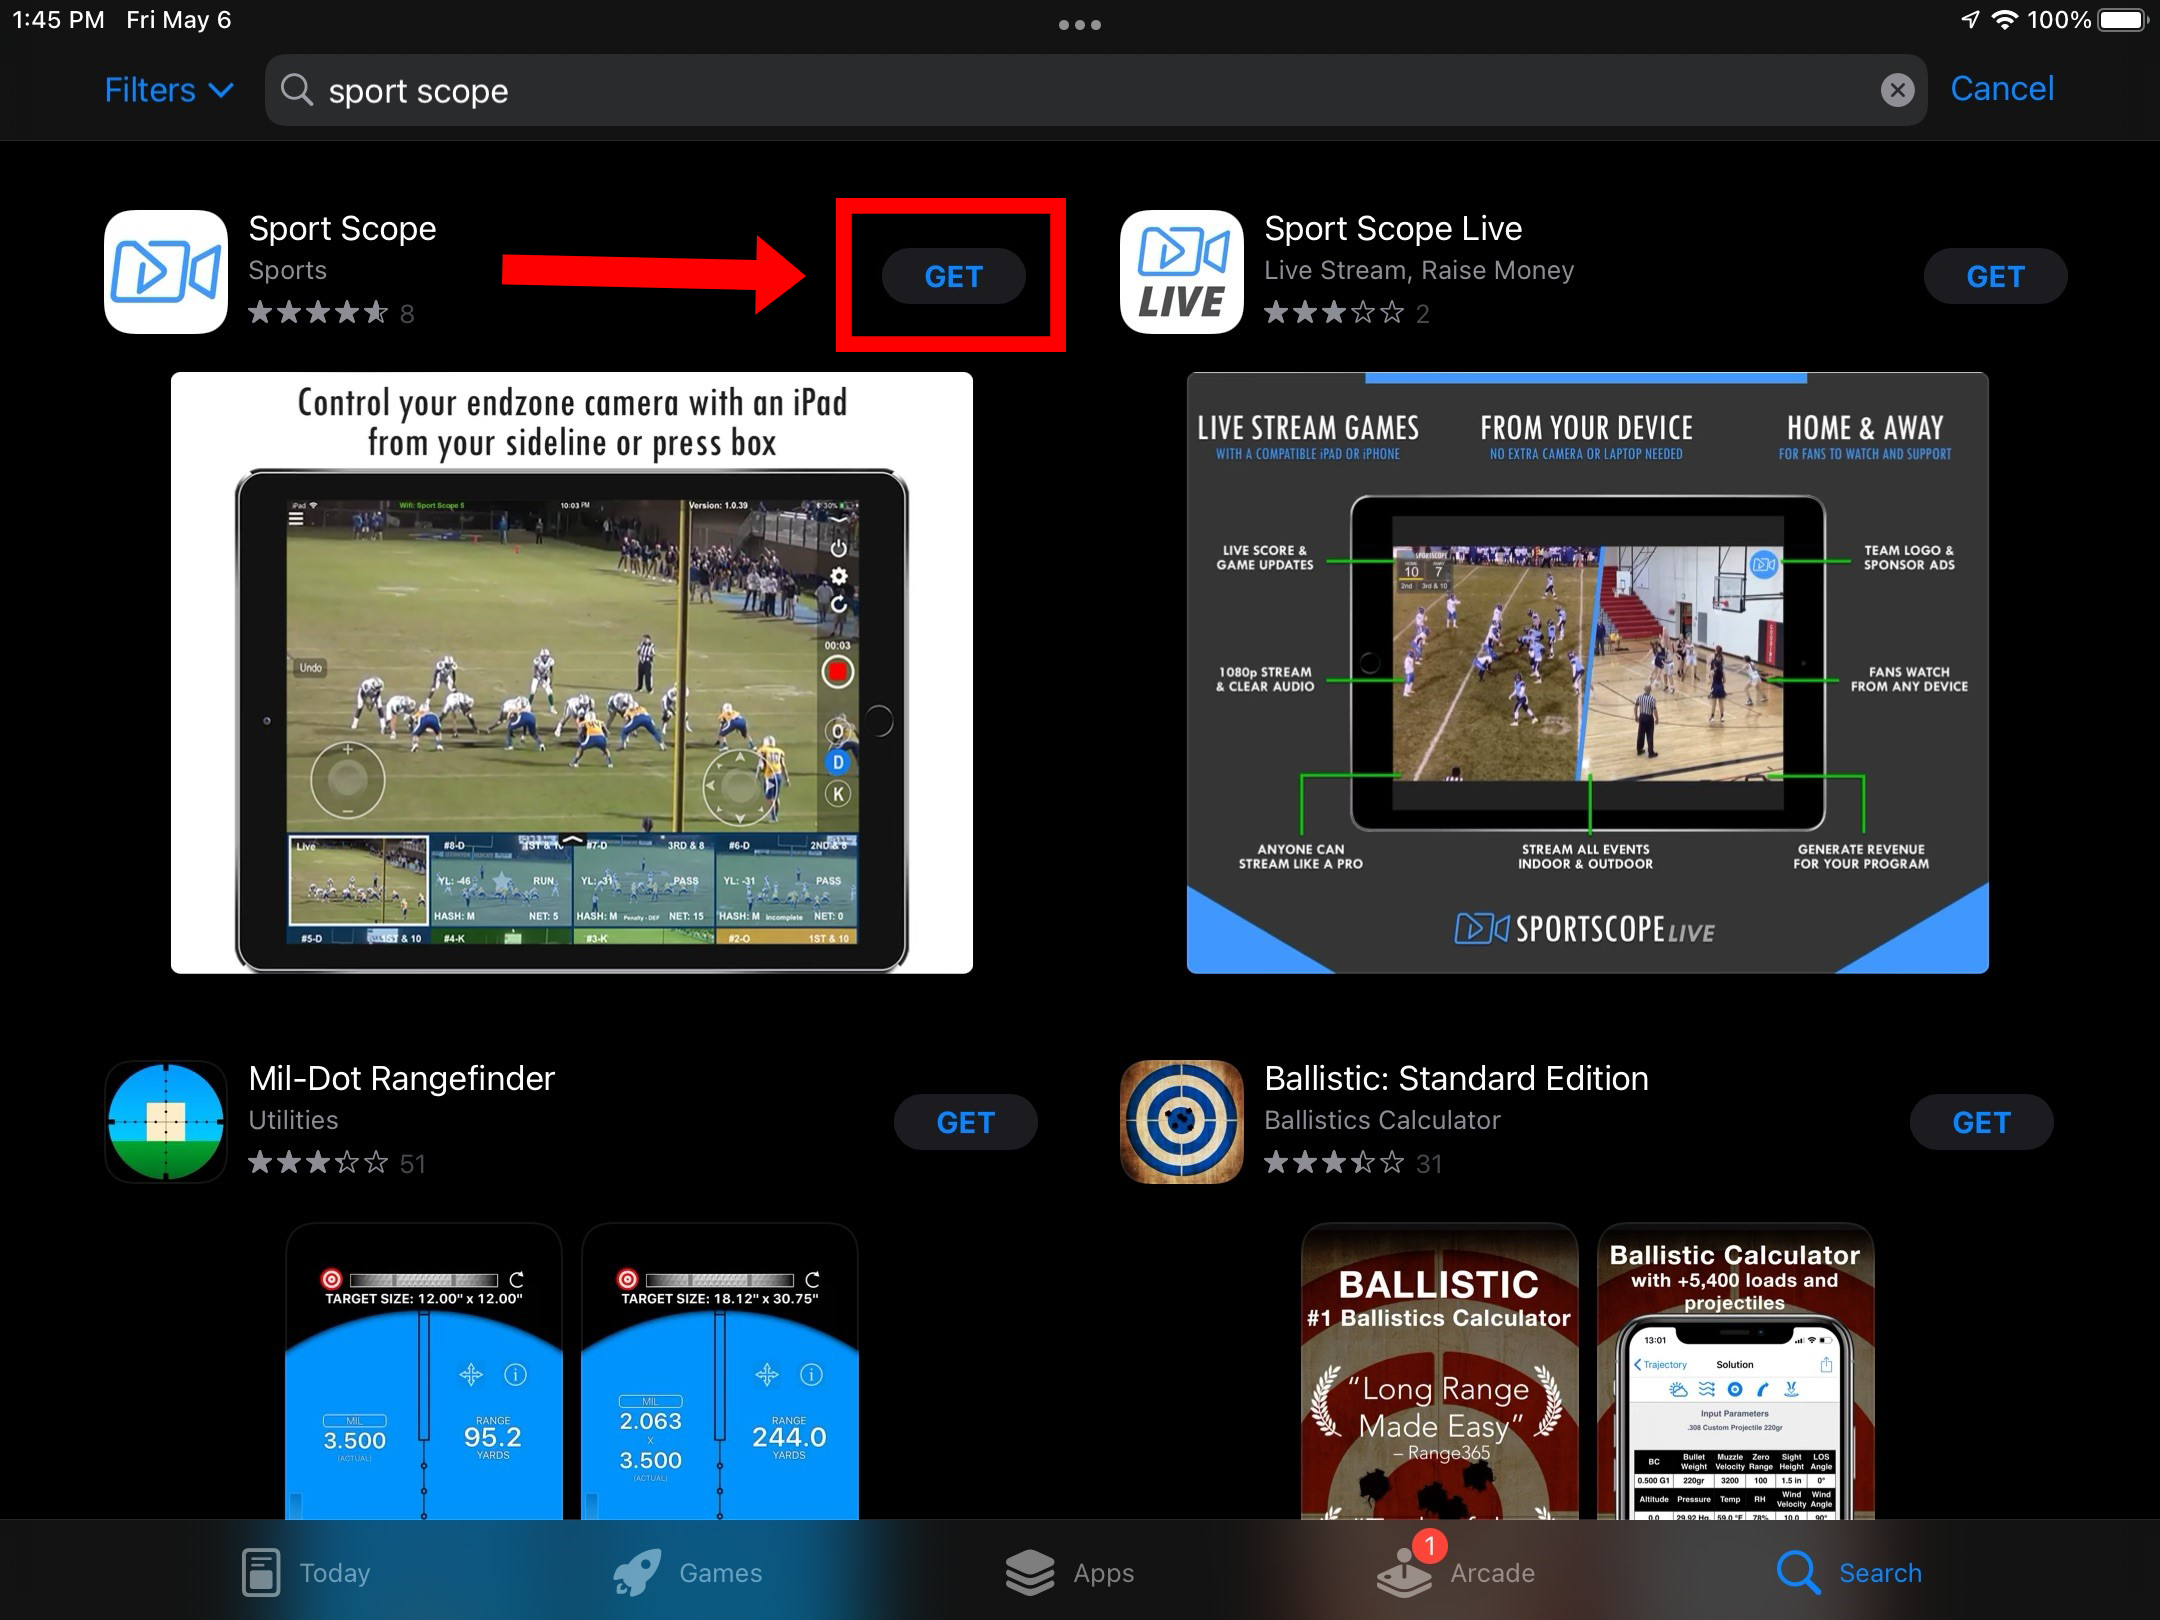This screenshot has height=1620, width=2160.
Task: Tap the Mil-Dot Rangefinder 51 ratings stars
Action: click(318, 1163)
